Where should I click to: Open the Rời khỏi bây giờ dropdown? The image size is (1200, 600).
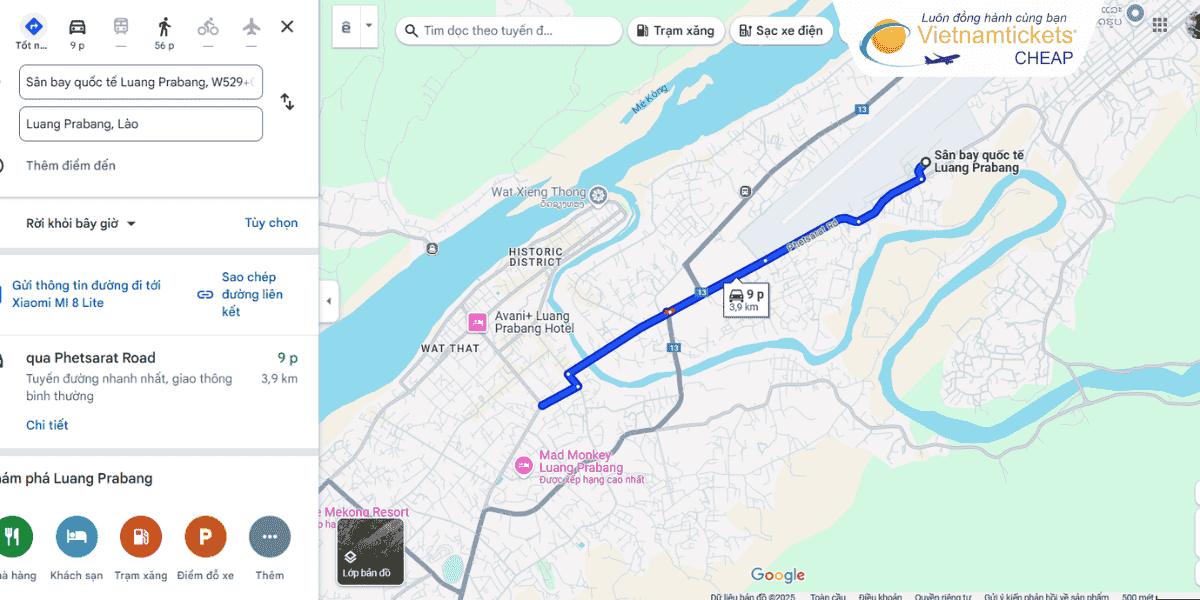click(x=81, y=223)
